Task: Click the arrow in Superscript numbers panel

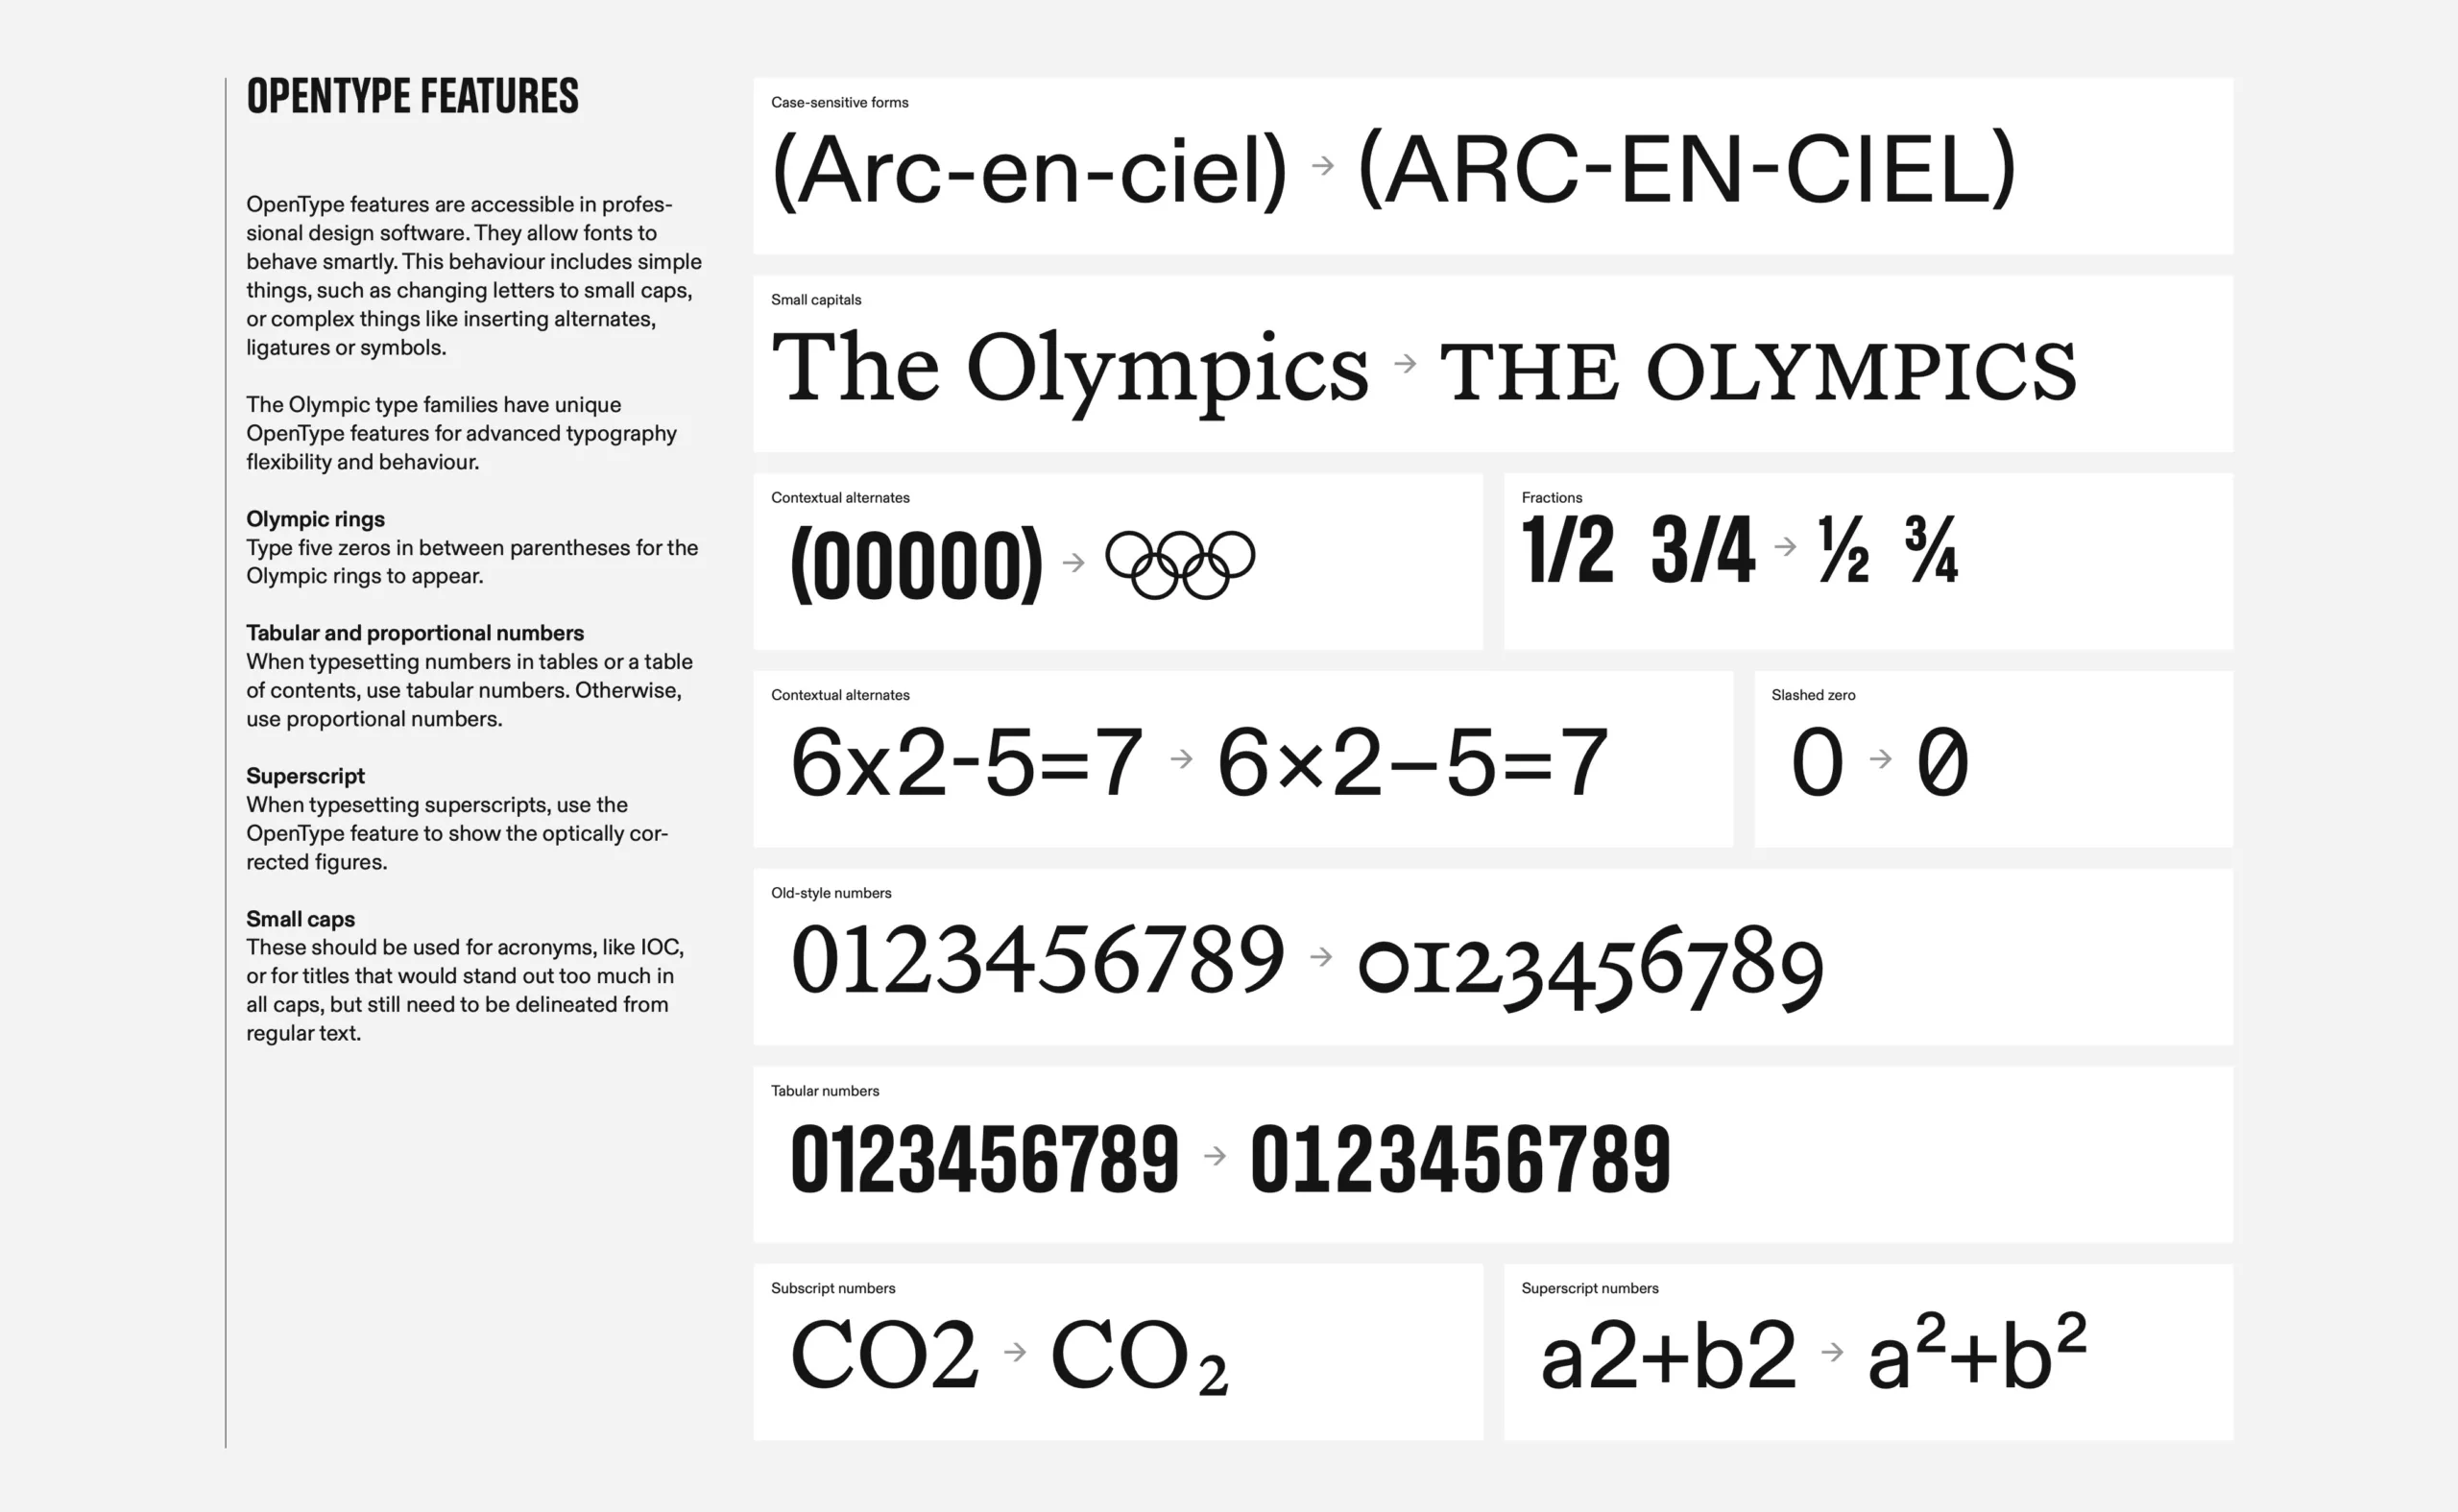Action: [1832, 1352]
